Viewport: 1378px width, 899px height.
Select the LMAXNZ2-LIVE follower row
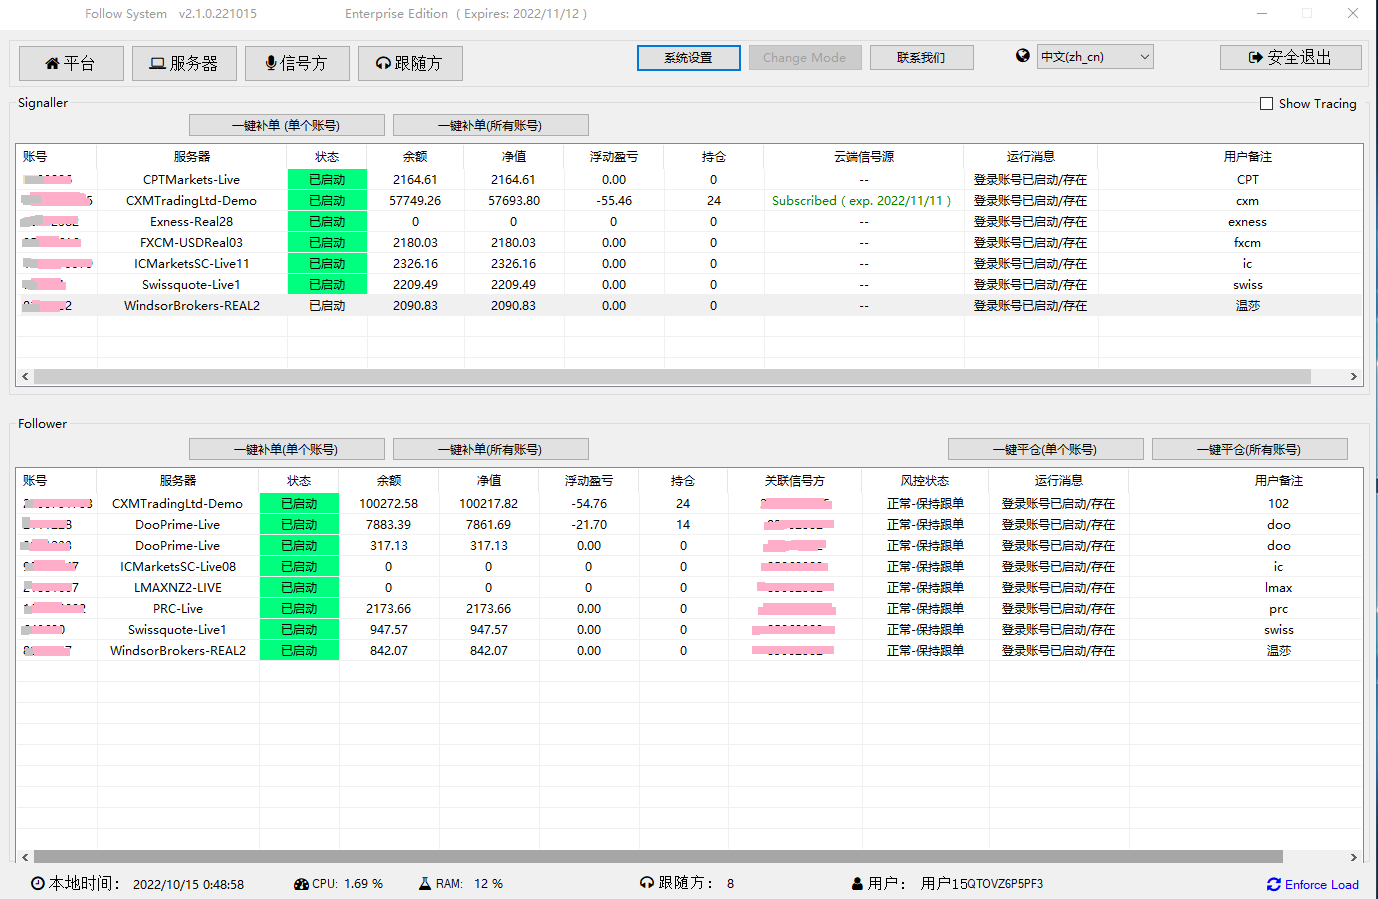178,588
